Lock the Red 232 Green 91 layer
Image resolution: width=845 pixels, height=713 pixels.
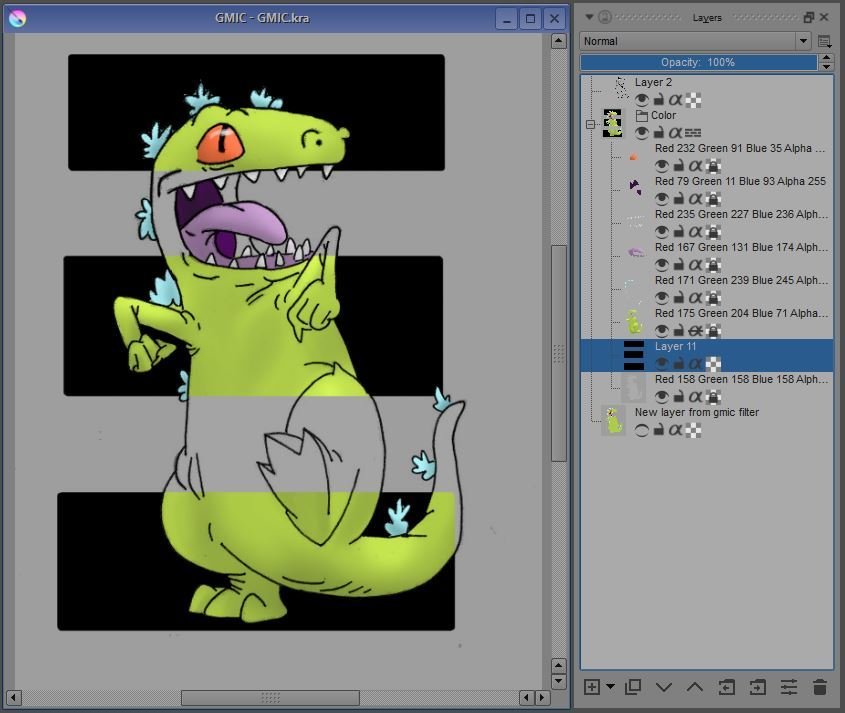(x=679, y=165)
